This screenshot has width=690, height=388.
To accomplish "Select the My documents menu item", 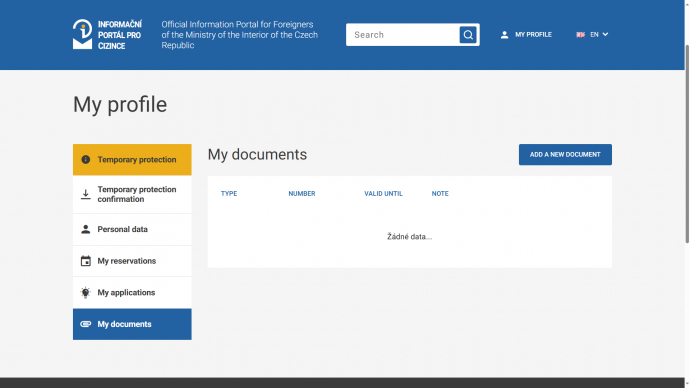I will [132, 324].
